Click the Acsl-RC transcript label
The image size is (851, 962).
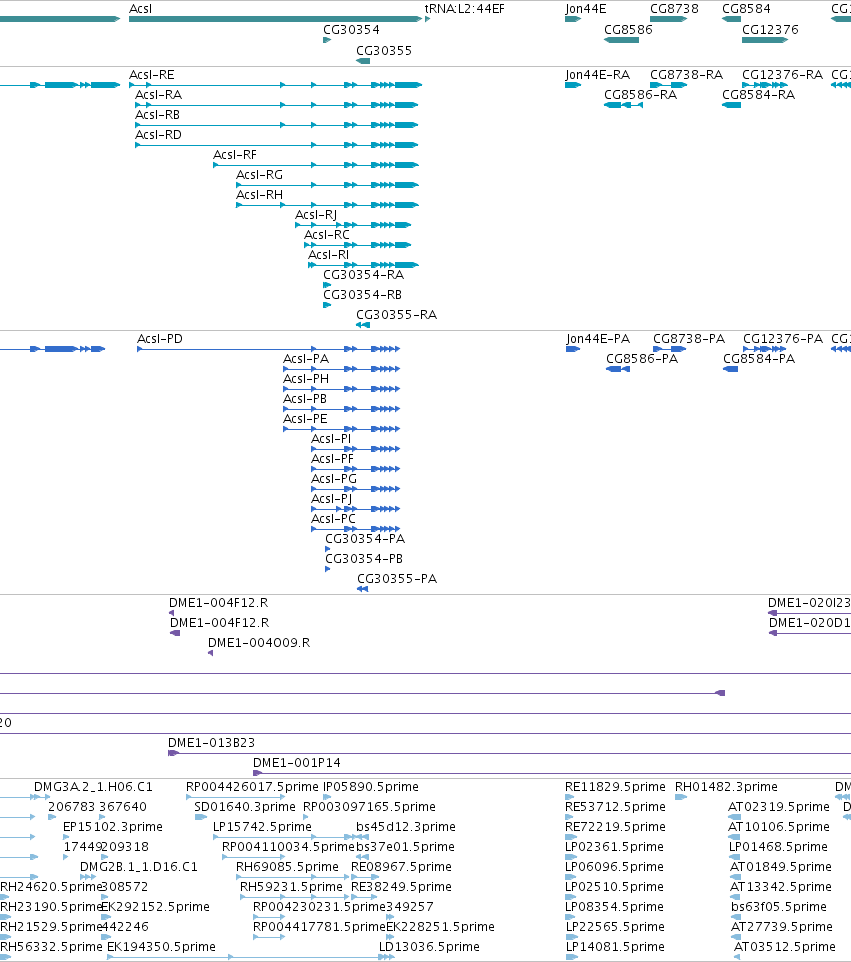pos(327,235)
